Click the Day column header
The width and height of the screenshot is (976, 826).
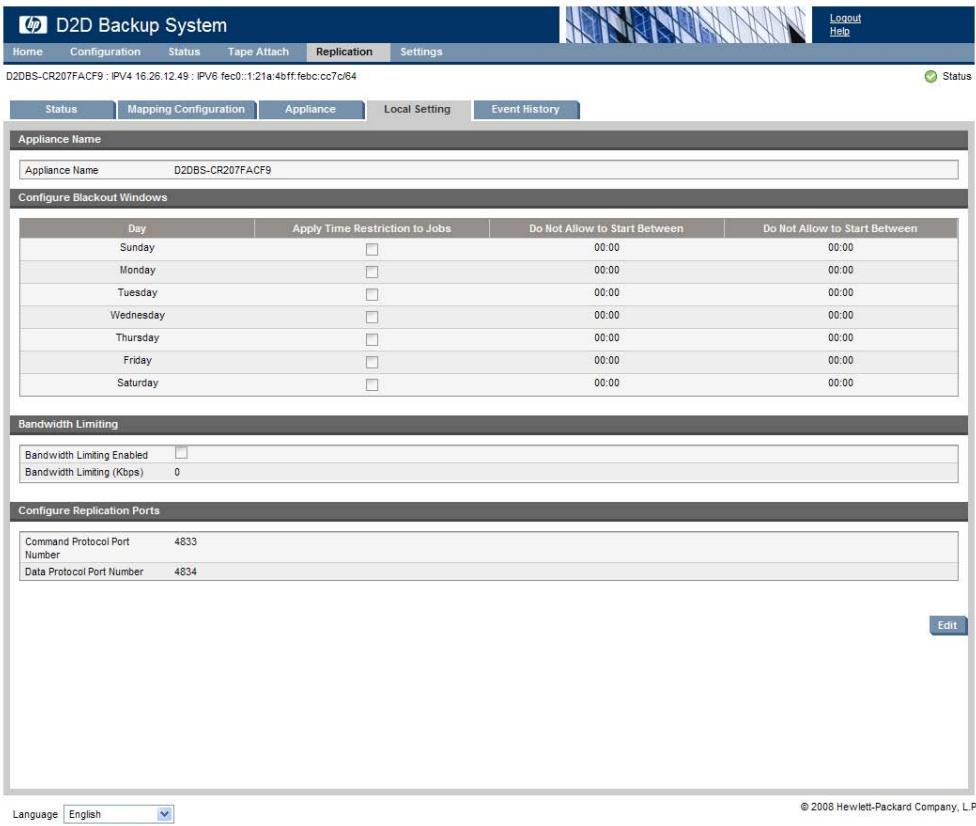coord(137,228)
